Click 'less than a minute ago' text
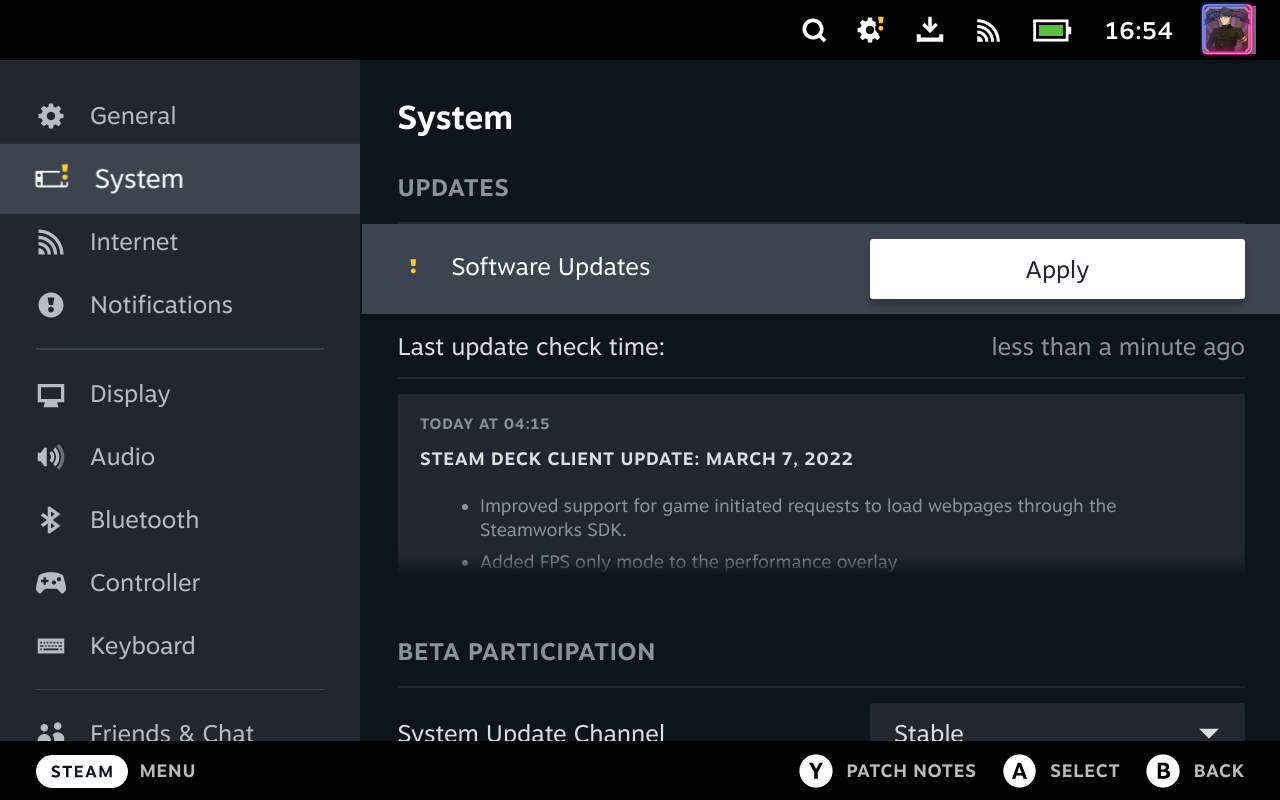This screenshot has width=1280, height=800. pyautogui.click(x=1118, y=347)
